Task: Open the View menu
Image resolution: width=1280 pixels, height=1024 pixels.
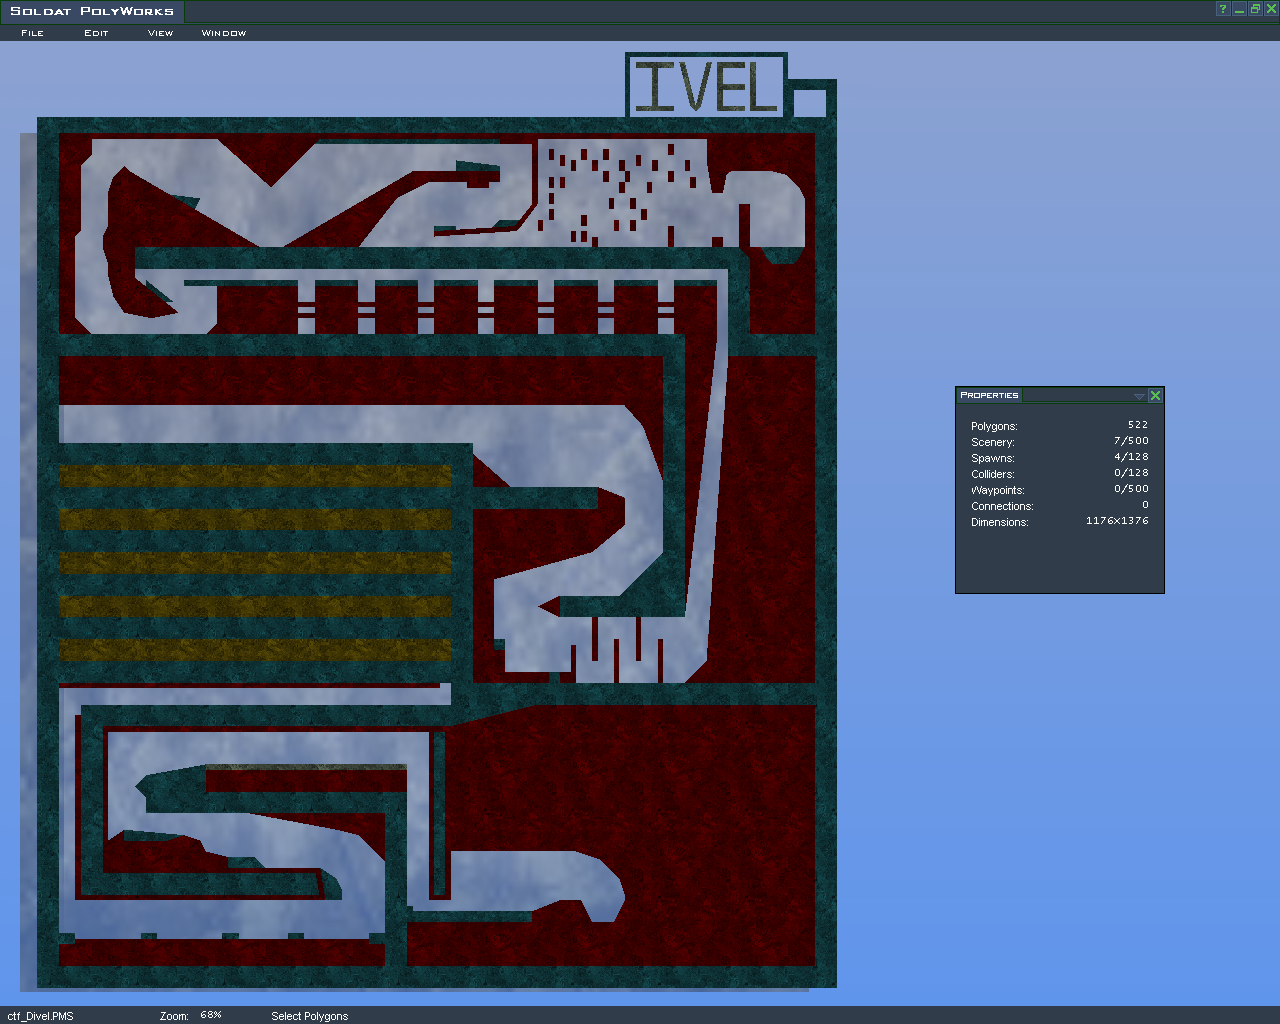Action: click(160, 33)
